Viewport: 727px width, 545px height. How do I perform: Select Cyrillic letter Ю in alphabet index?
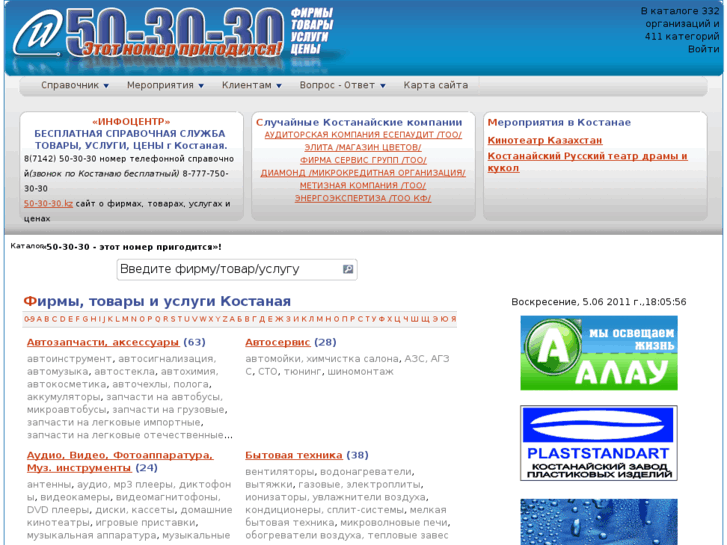(x=444, y=319)
